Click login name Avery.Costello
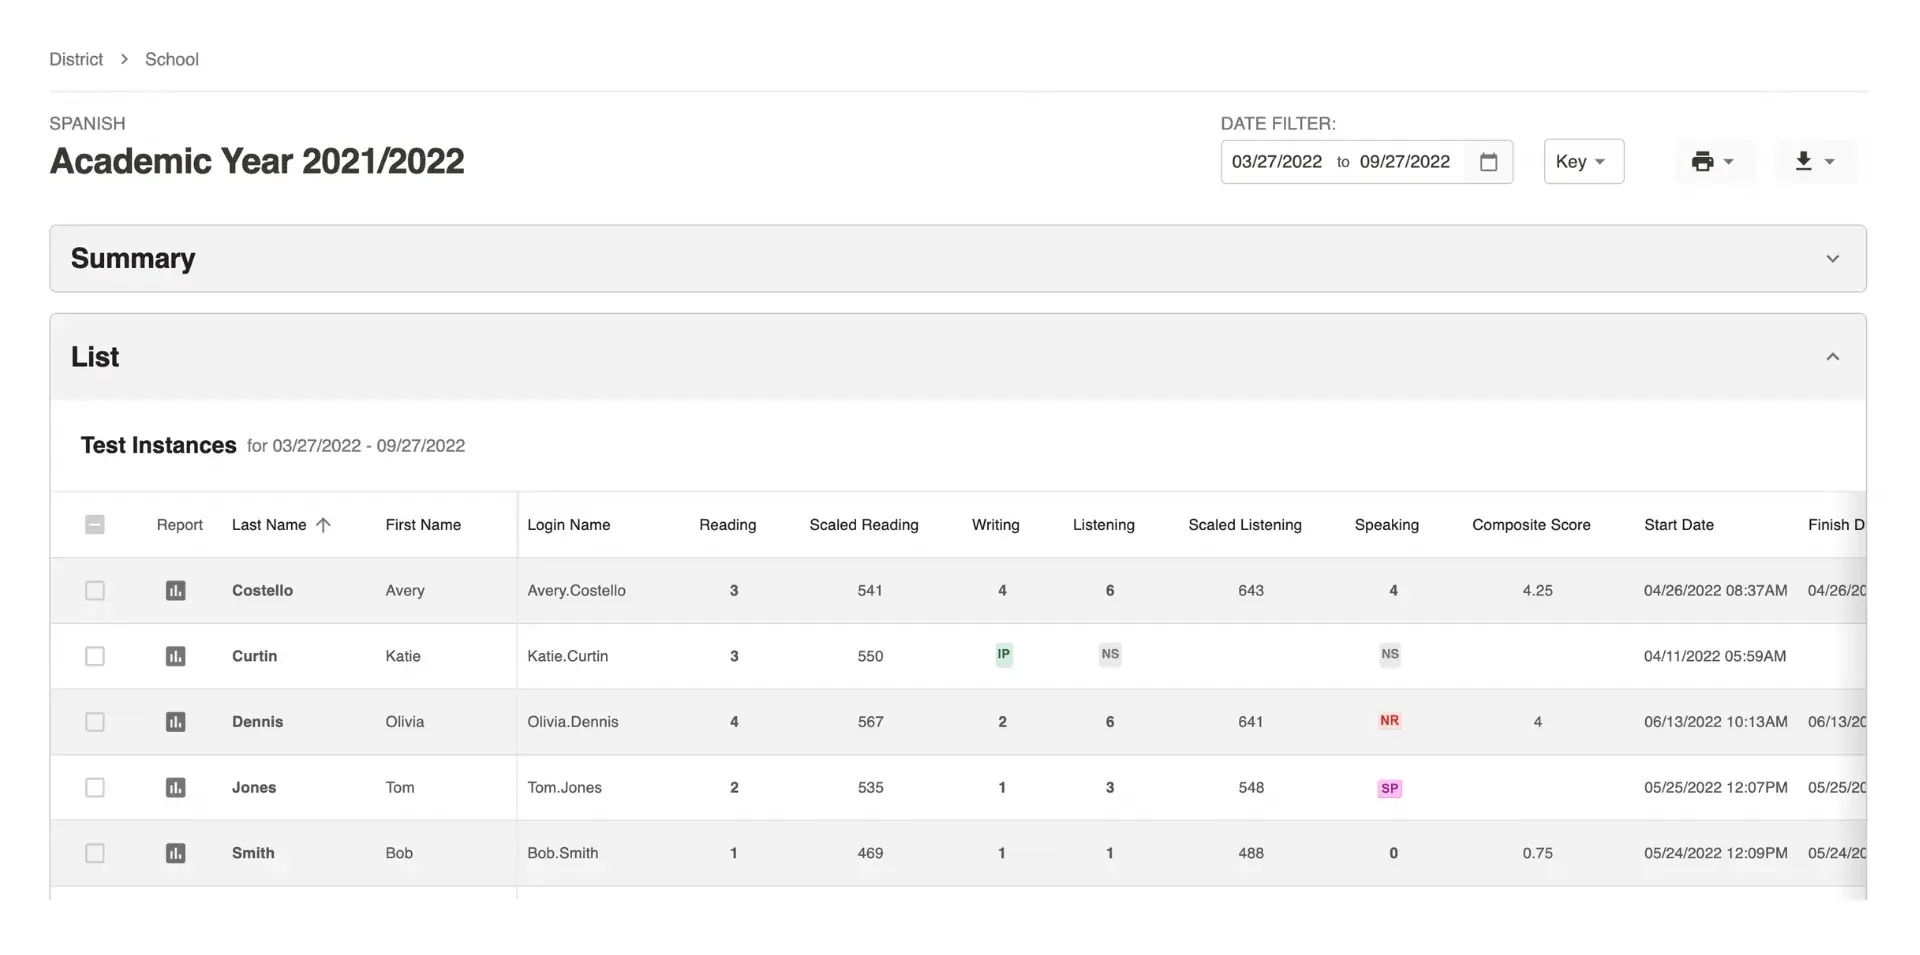This screenshot has width=1920, height=955. [577, 591]
